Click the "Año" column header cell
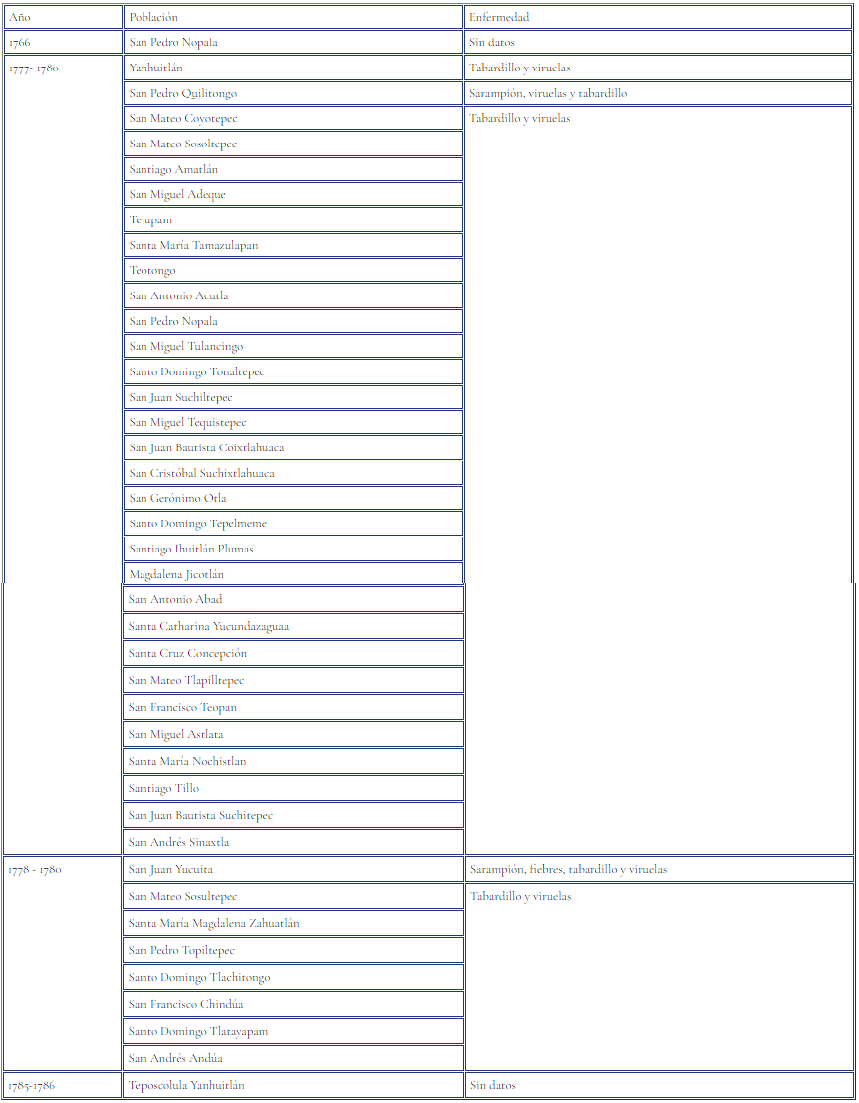Screen dimensions: 859x1103 [x=62, y=18]
